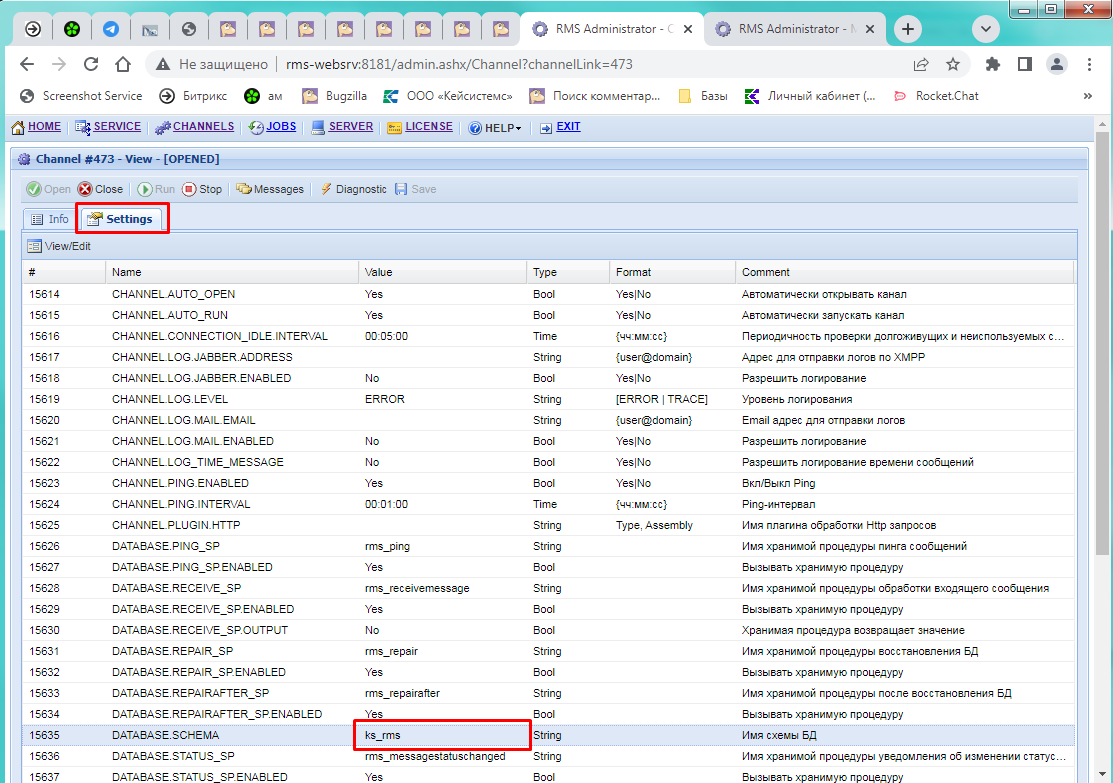Image resolution: width=1113 pixels, height=783 pixels.
Task: Show more bookmarks via the chevron
Action: coord(1087,96)
